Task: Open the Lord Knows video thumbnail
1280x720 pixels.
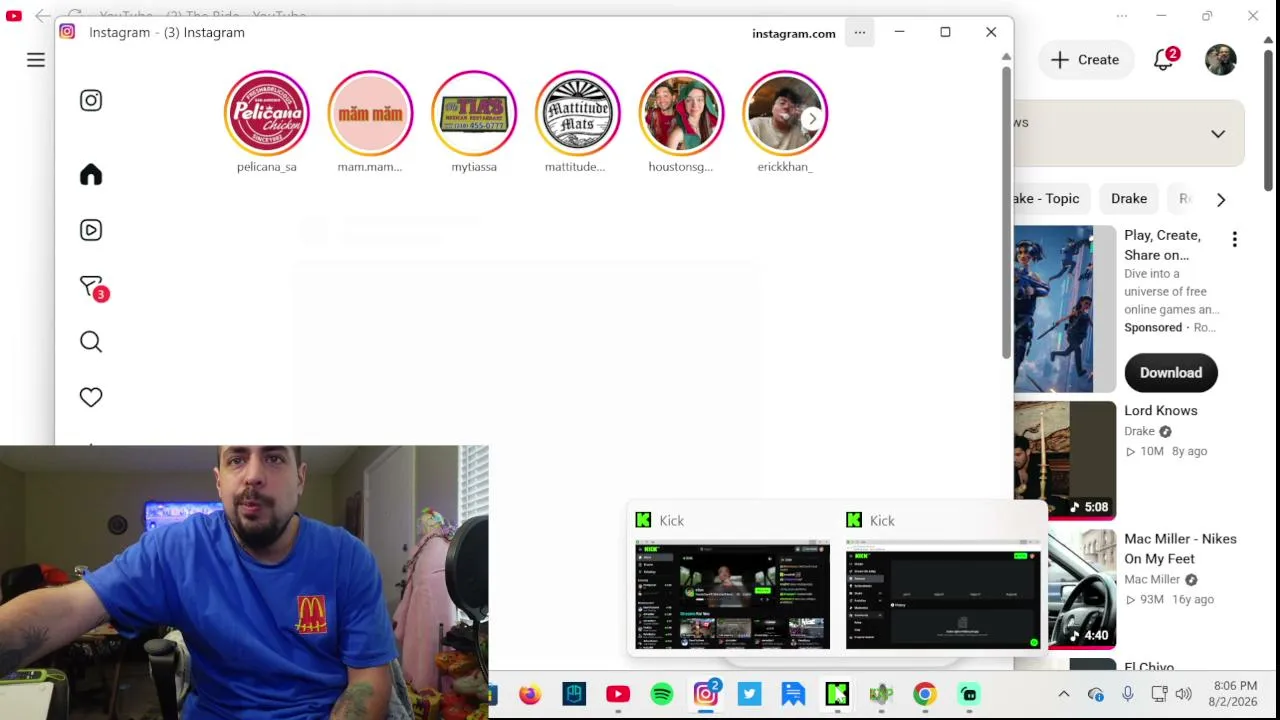Action: click(x=1065, y=460)
